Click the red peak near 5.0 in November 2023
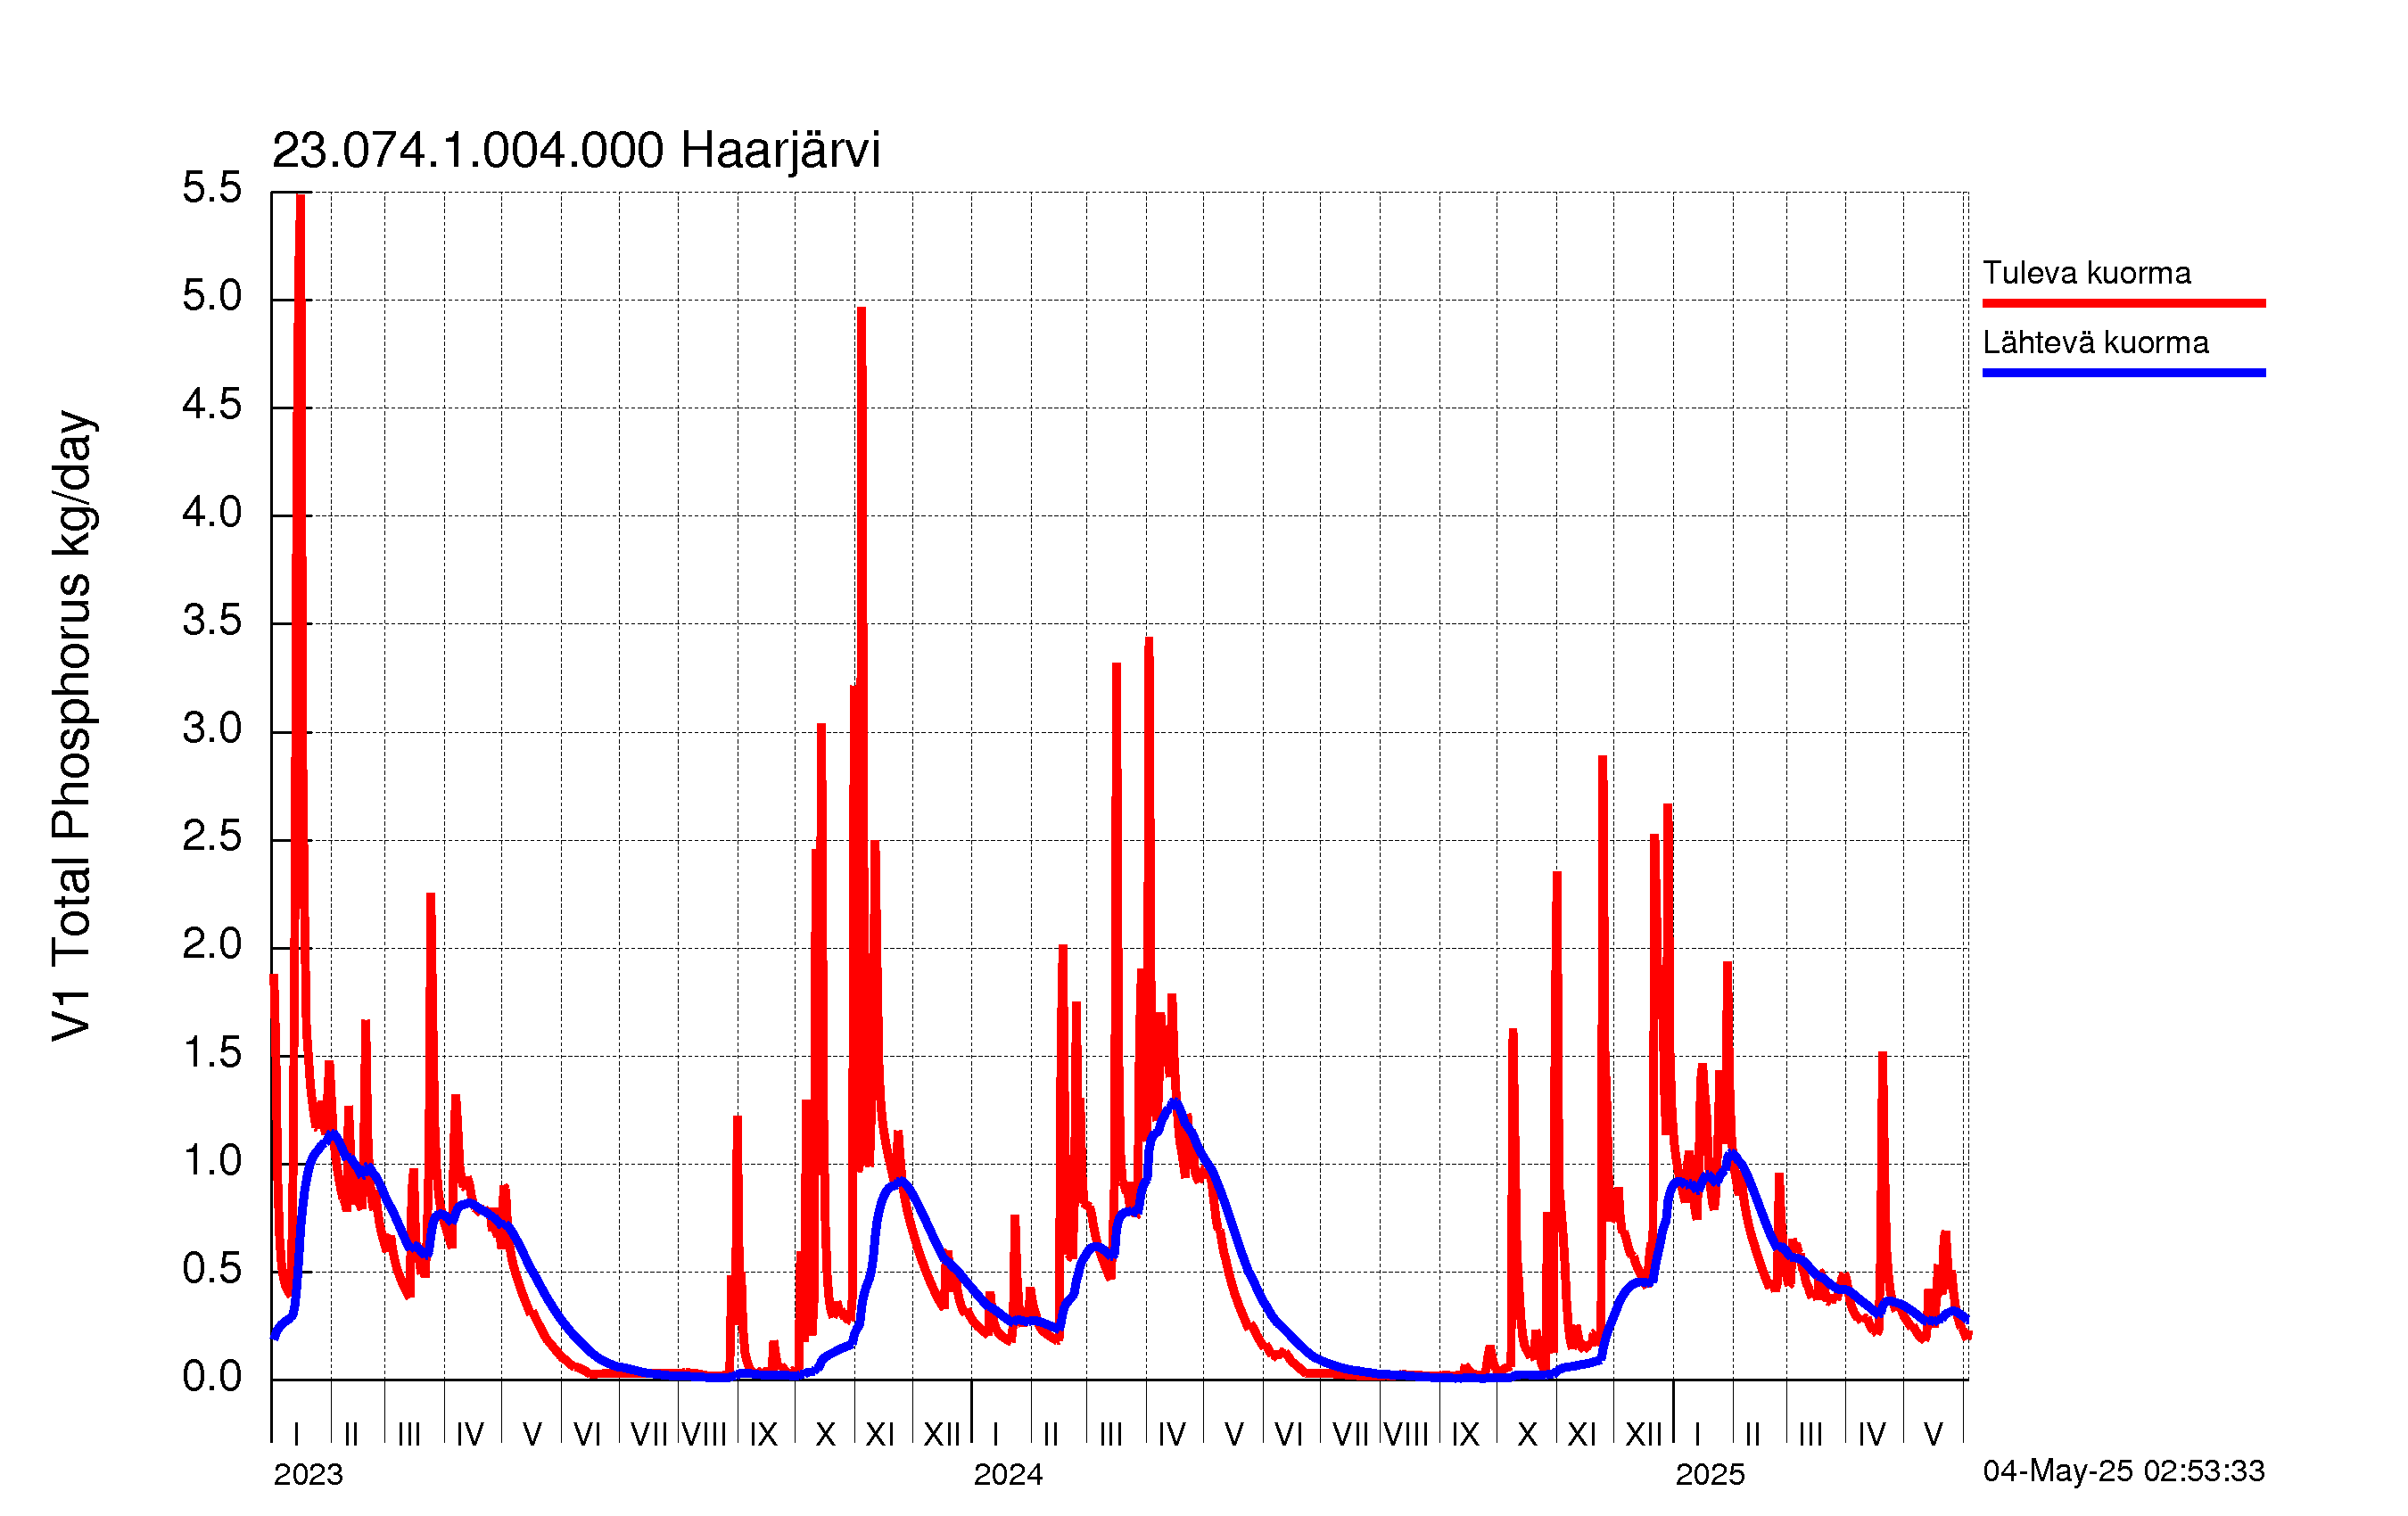Screen dimensions: 2408x1516 click(861, 312)
